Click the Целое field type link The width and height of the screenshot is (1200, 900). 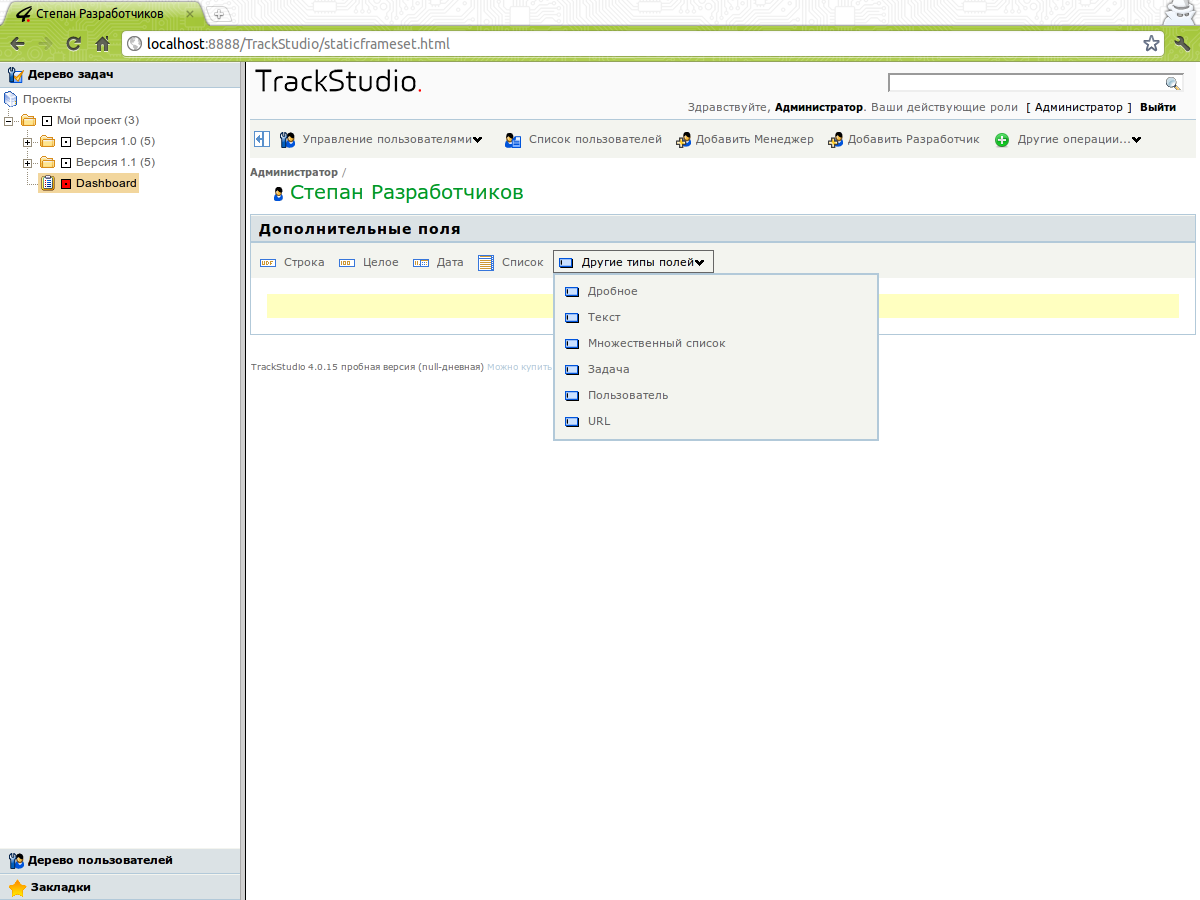[x=381, y=263]
